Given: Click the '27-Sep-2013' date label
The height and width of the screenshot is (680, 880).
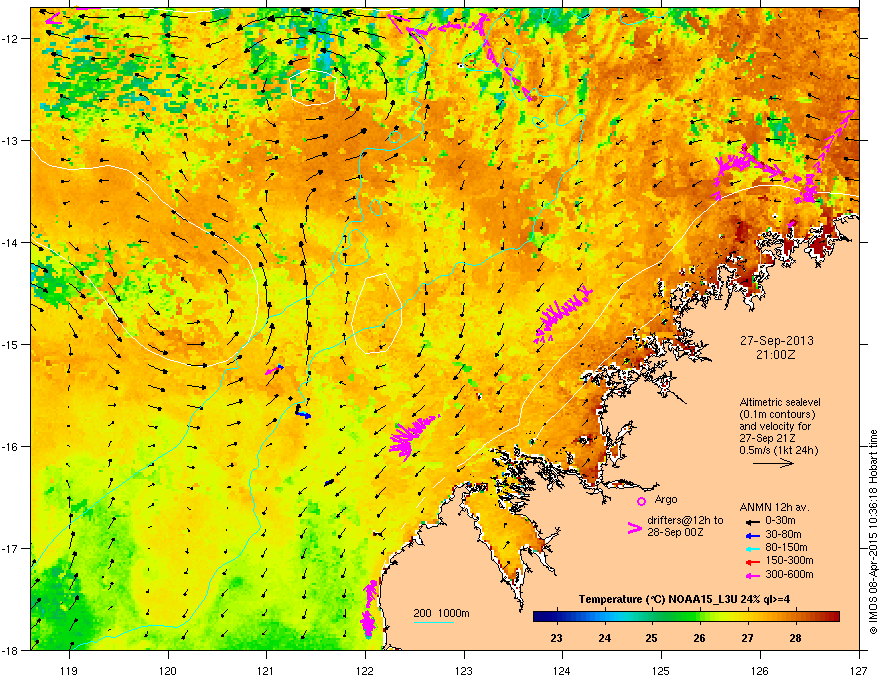Looking at the screenshot, I should pyautogui.click(x=776, y=341).
